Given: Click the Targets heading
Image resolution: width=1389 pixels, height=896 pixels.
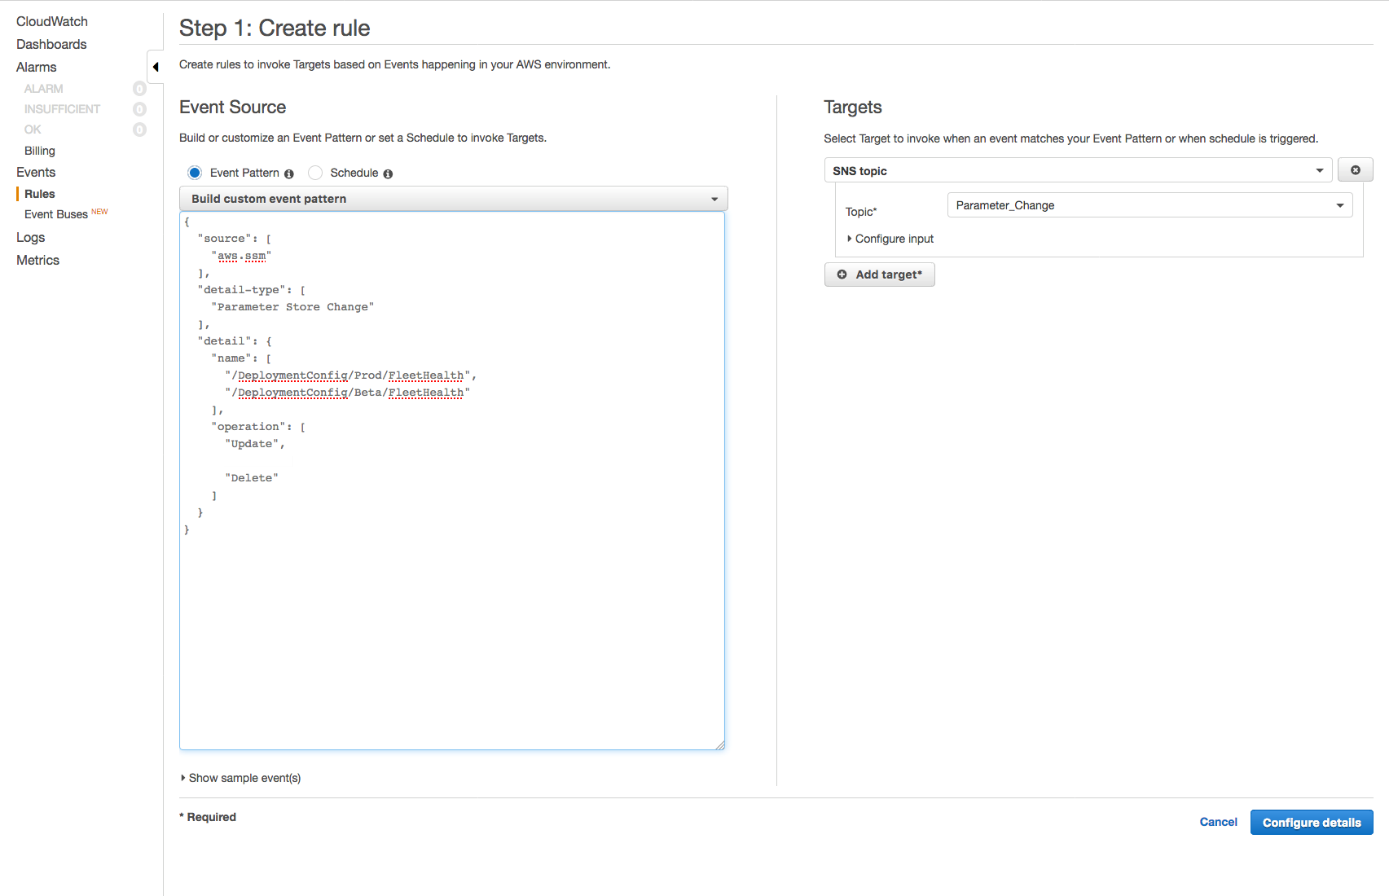Looking at the screenshot, I should 853,107.
